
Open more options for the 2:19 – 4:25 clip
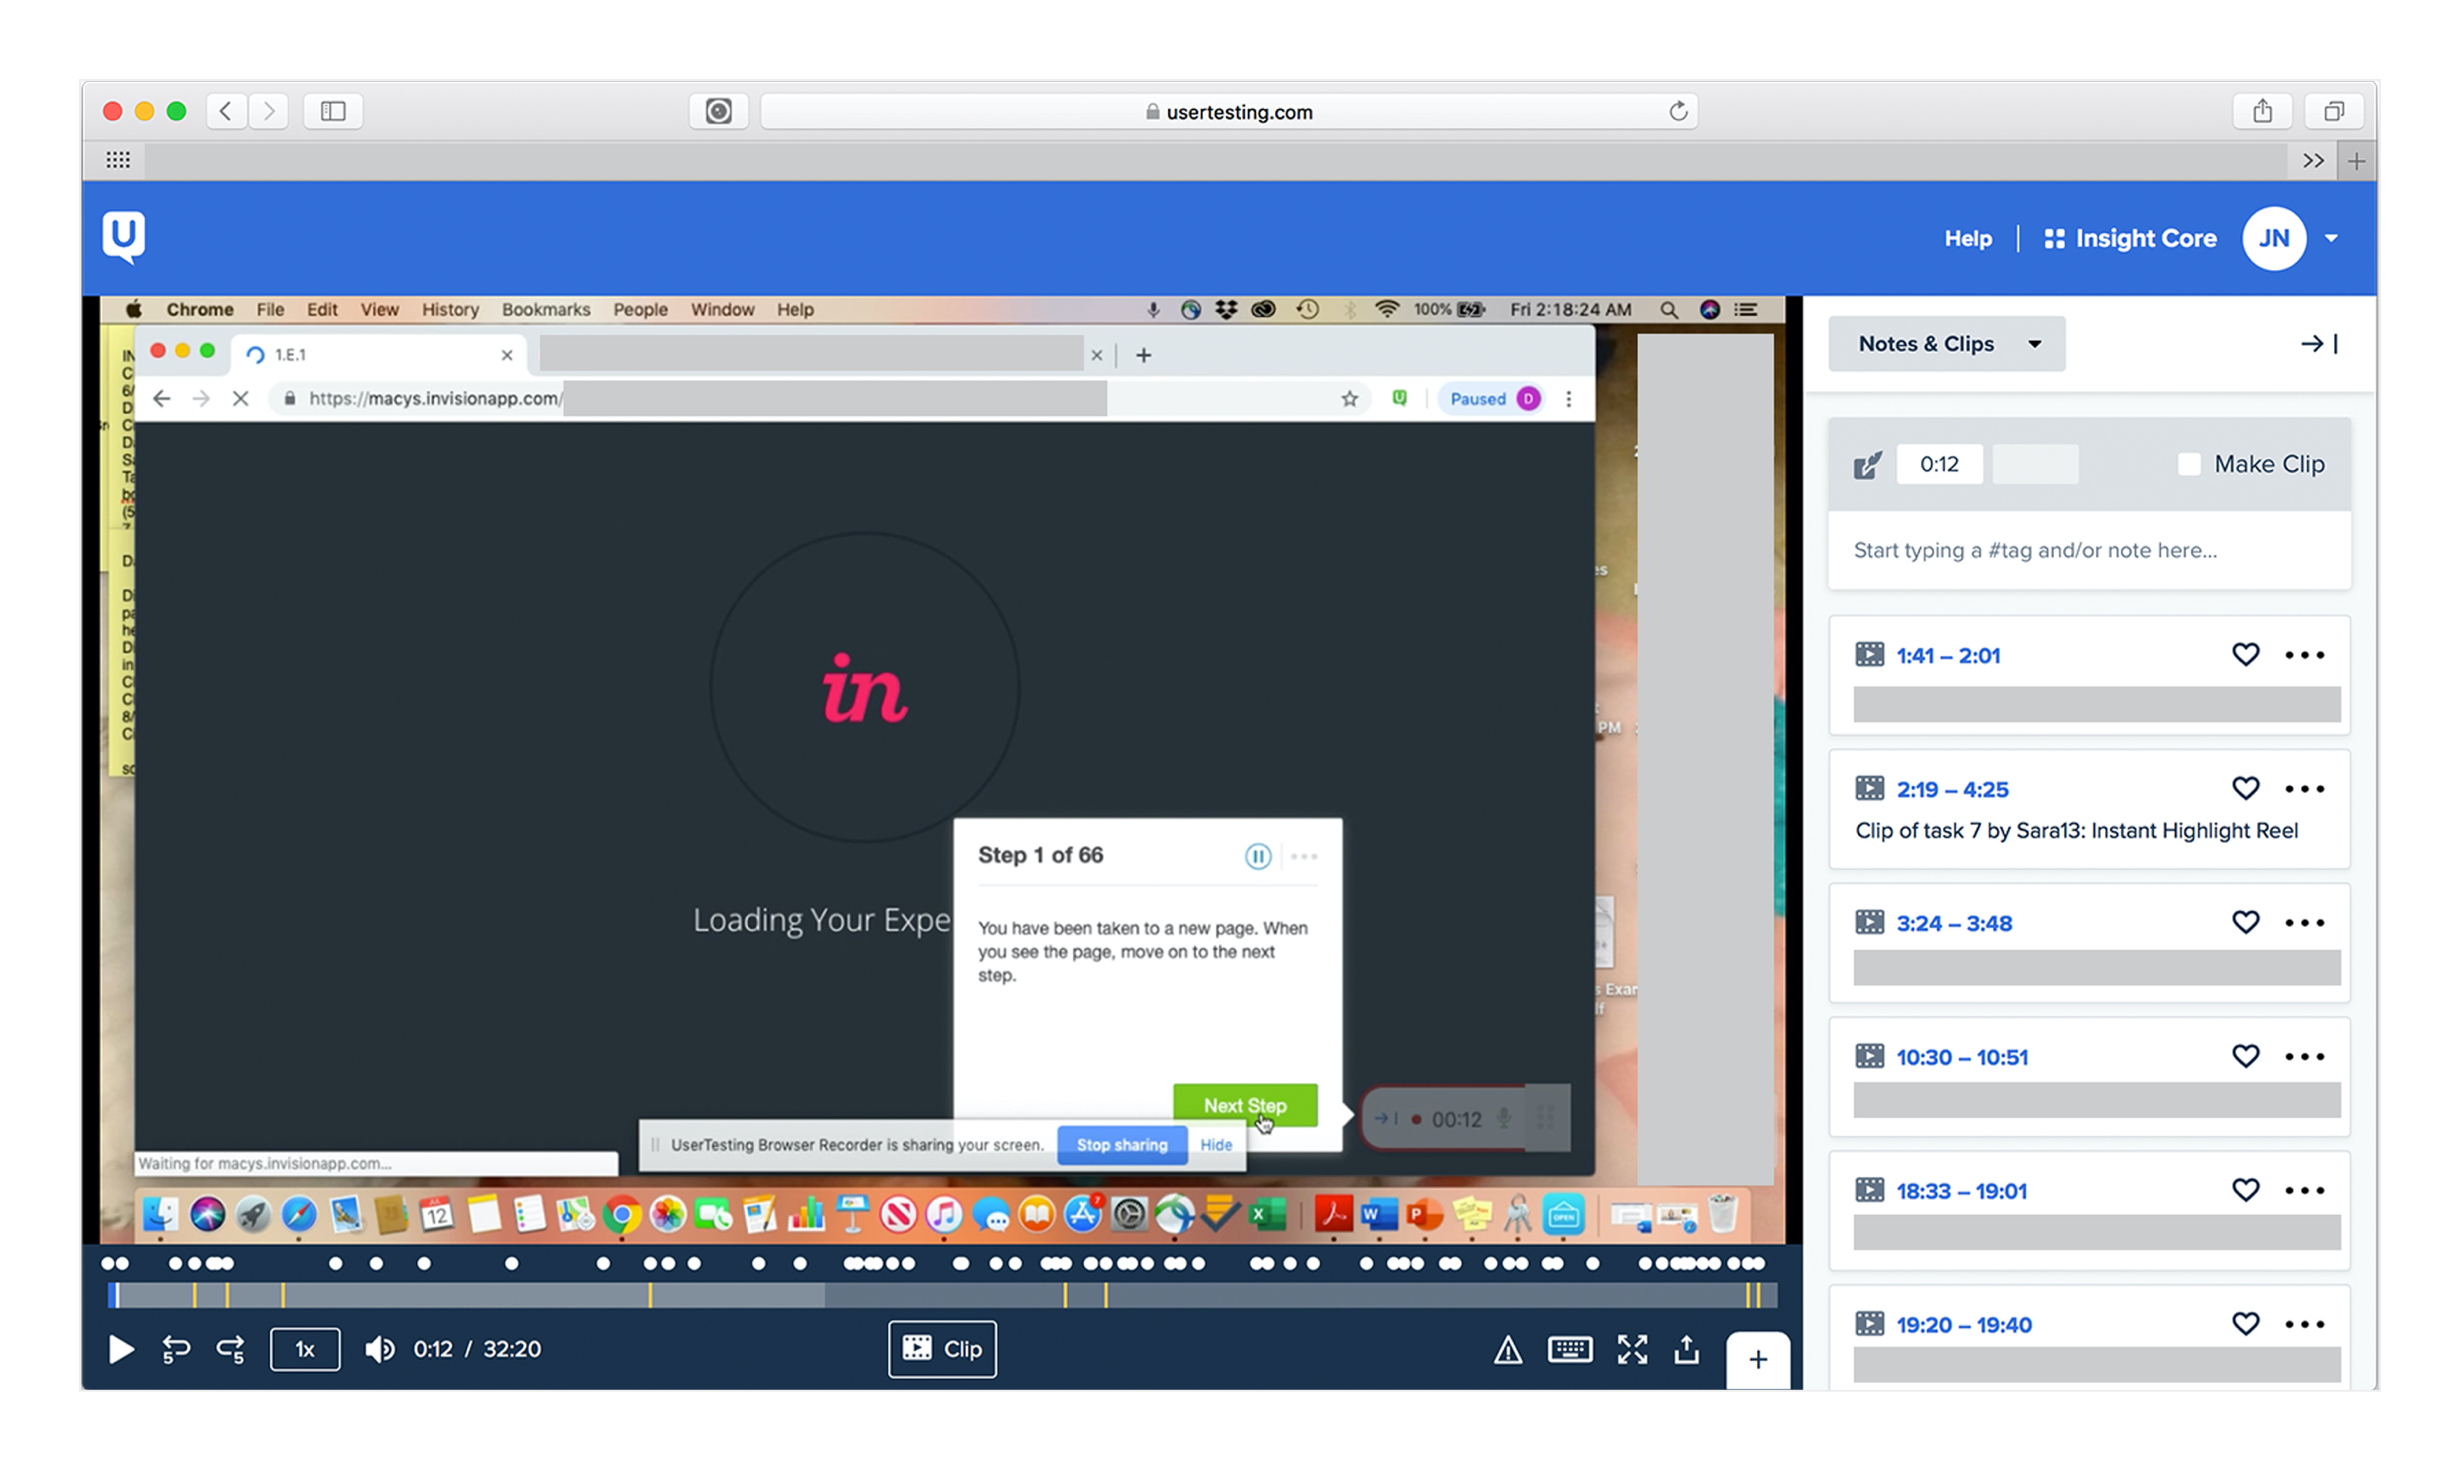2304,789
